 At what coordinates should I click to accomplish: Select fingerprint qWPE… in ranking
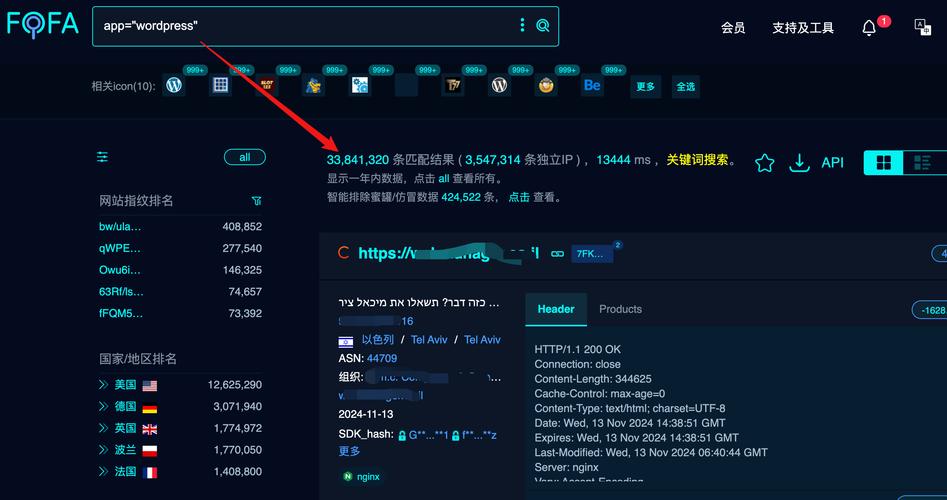(120, 248)
